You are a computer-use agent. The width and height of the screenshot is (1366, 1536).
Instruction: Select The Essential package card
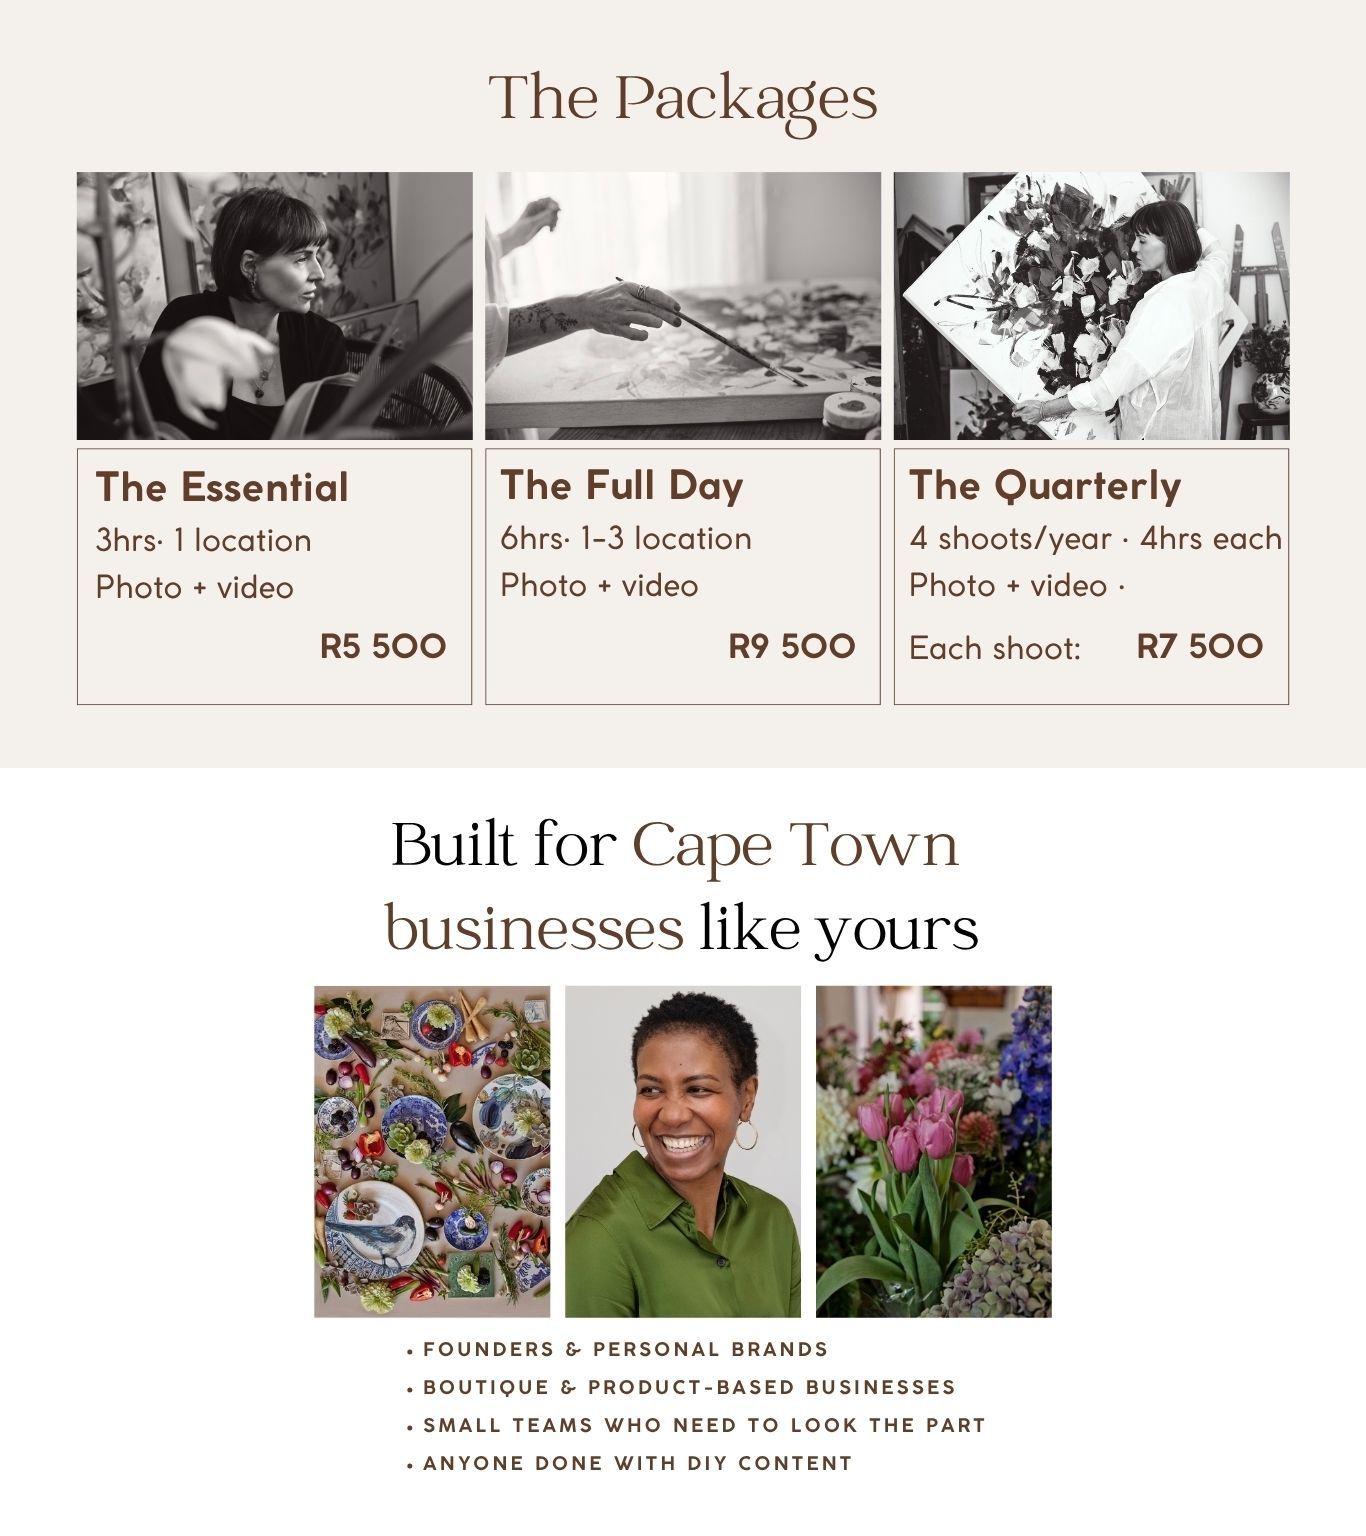click(x=274, y=576)
